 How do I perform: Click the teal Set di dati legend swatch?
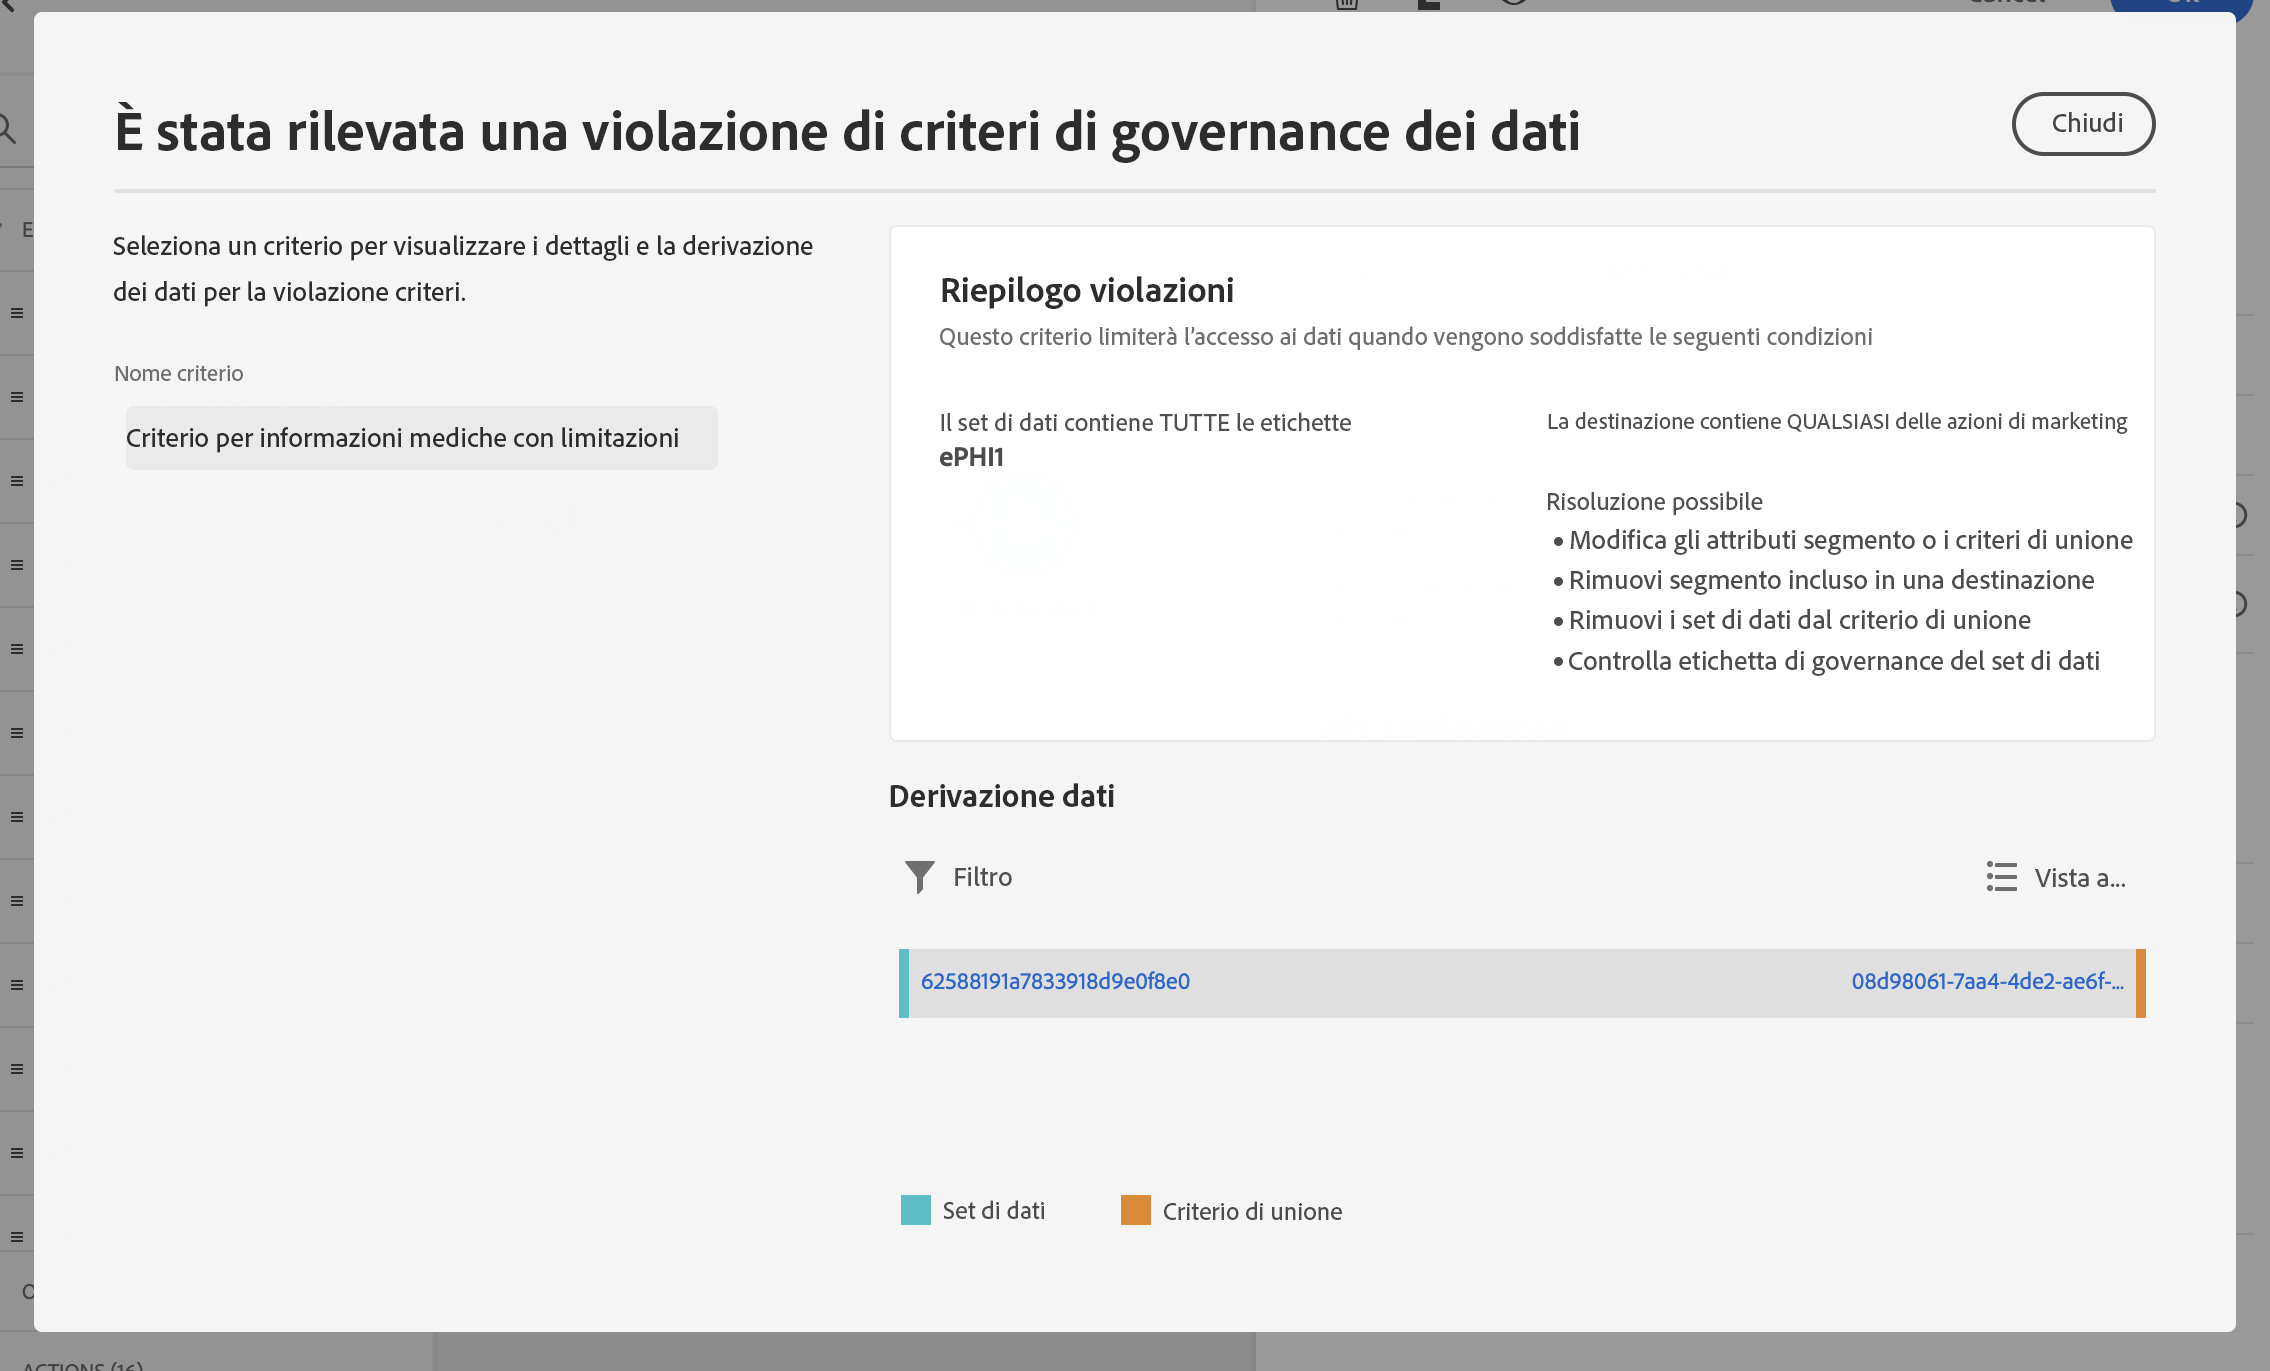tap(915, 1210)
